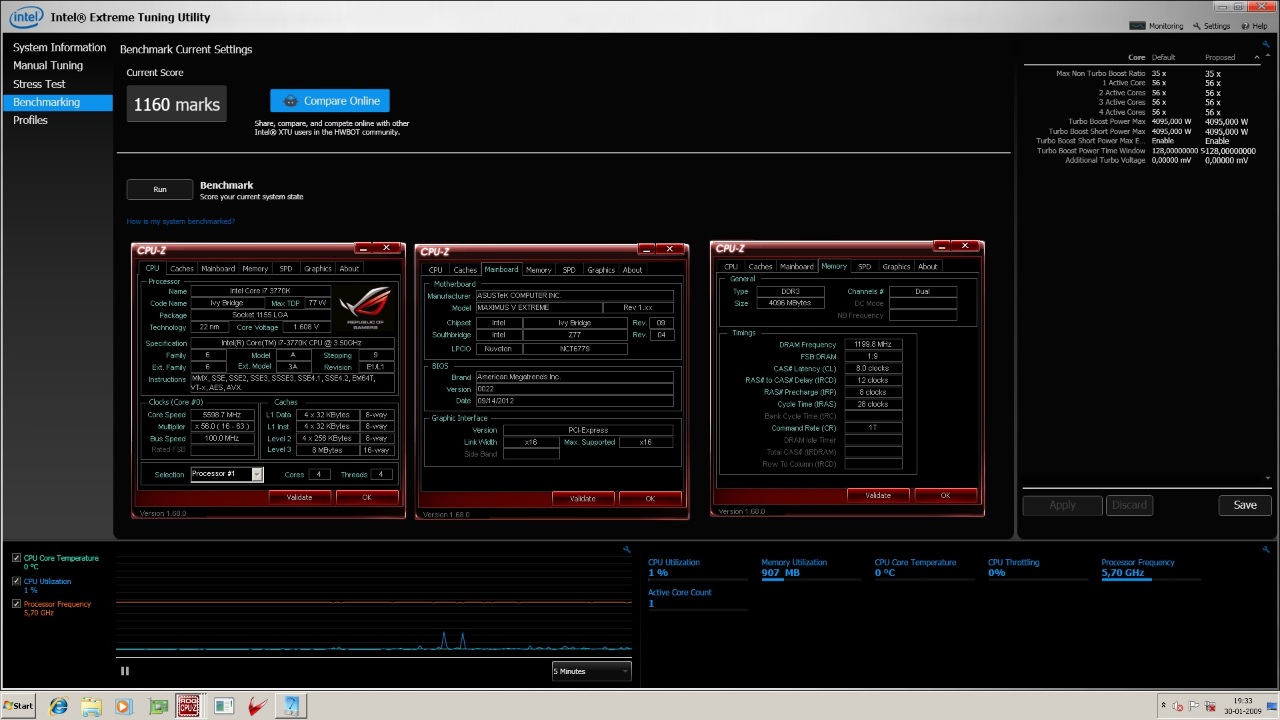Click proposed Turbo Boost Power Max value
Screen dimensions: 1280x720
pos(1227,122)
